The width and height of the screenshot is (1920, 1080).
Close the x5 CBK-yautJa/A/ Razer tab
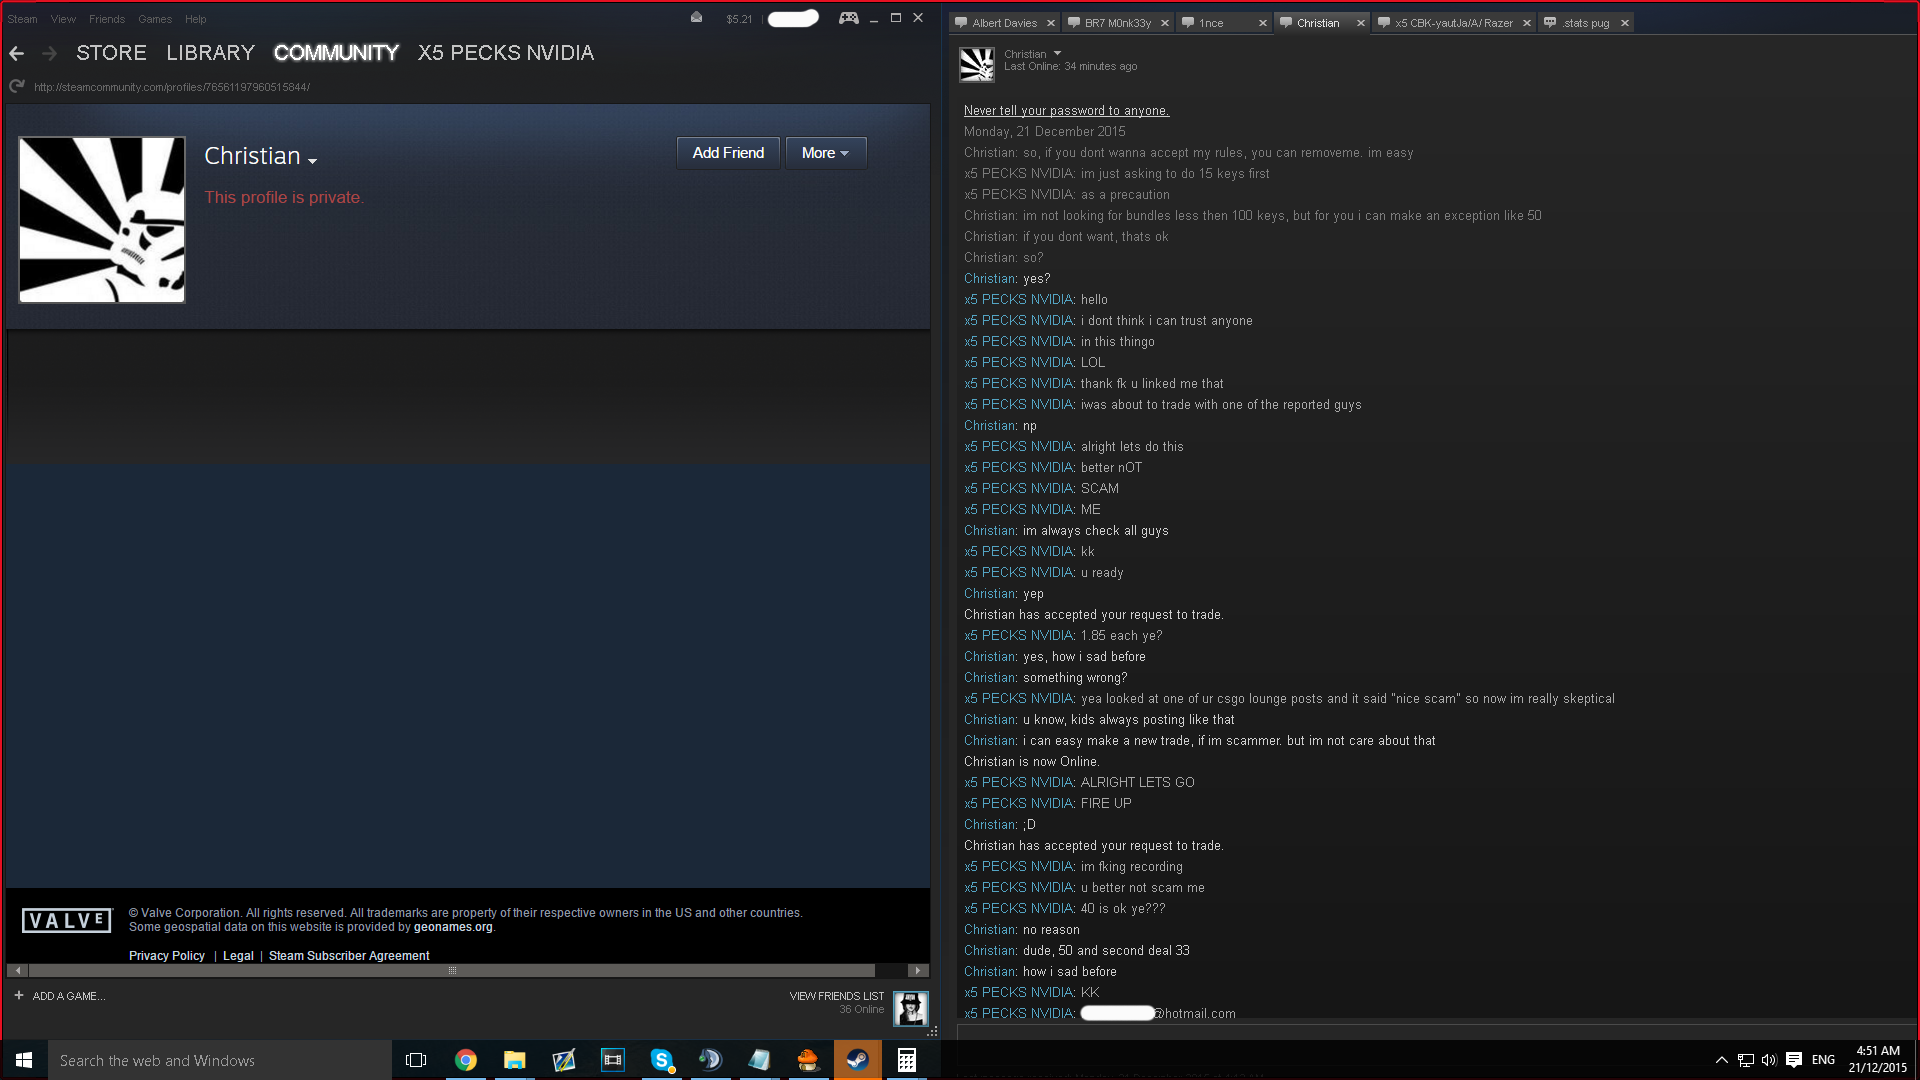click(x=1526, y=23)
